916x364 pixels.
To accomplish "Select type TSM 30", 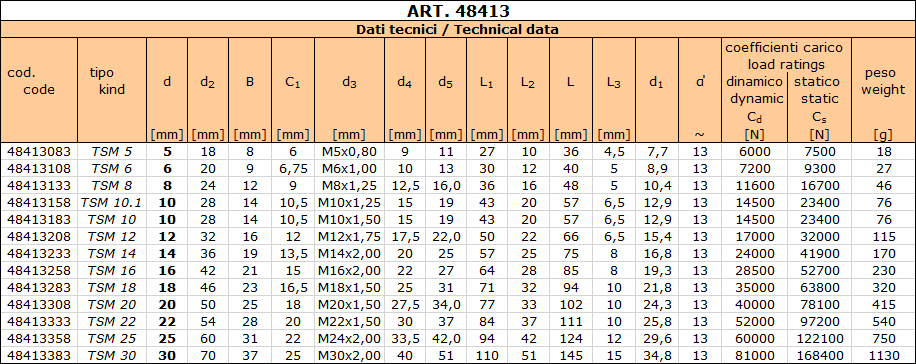I will [112, 355].
